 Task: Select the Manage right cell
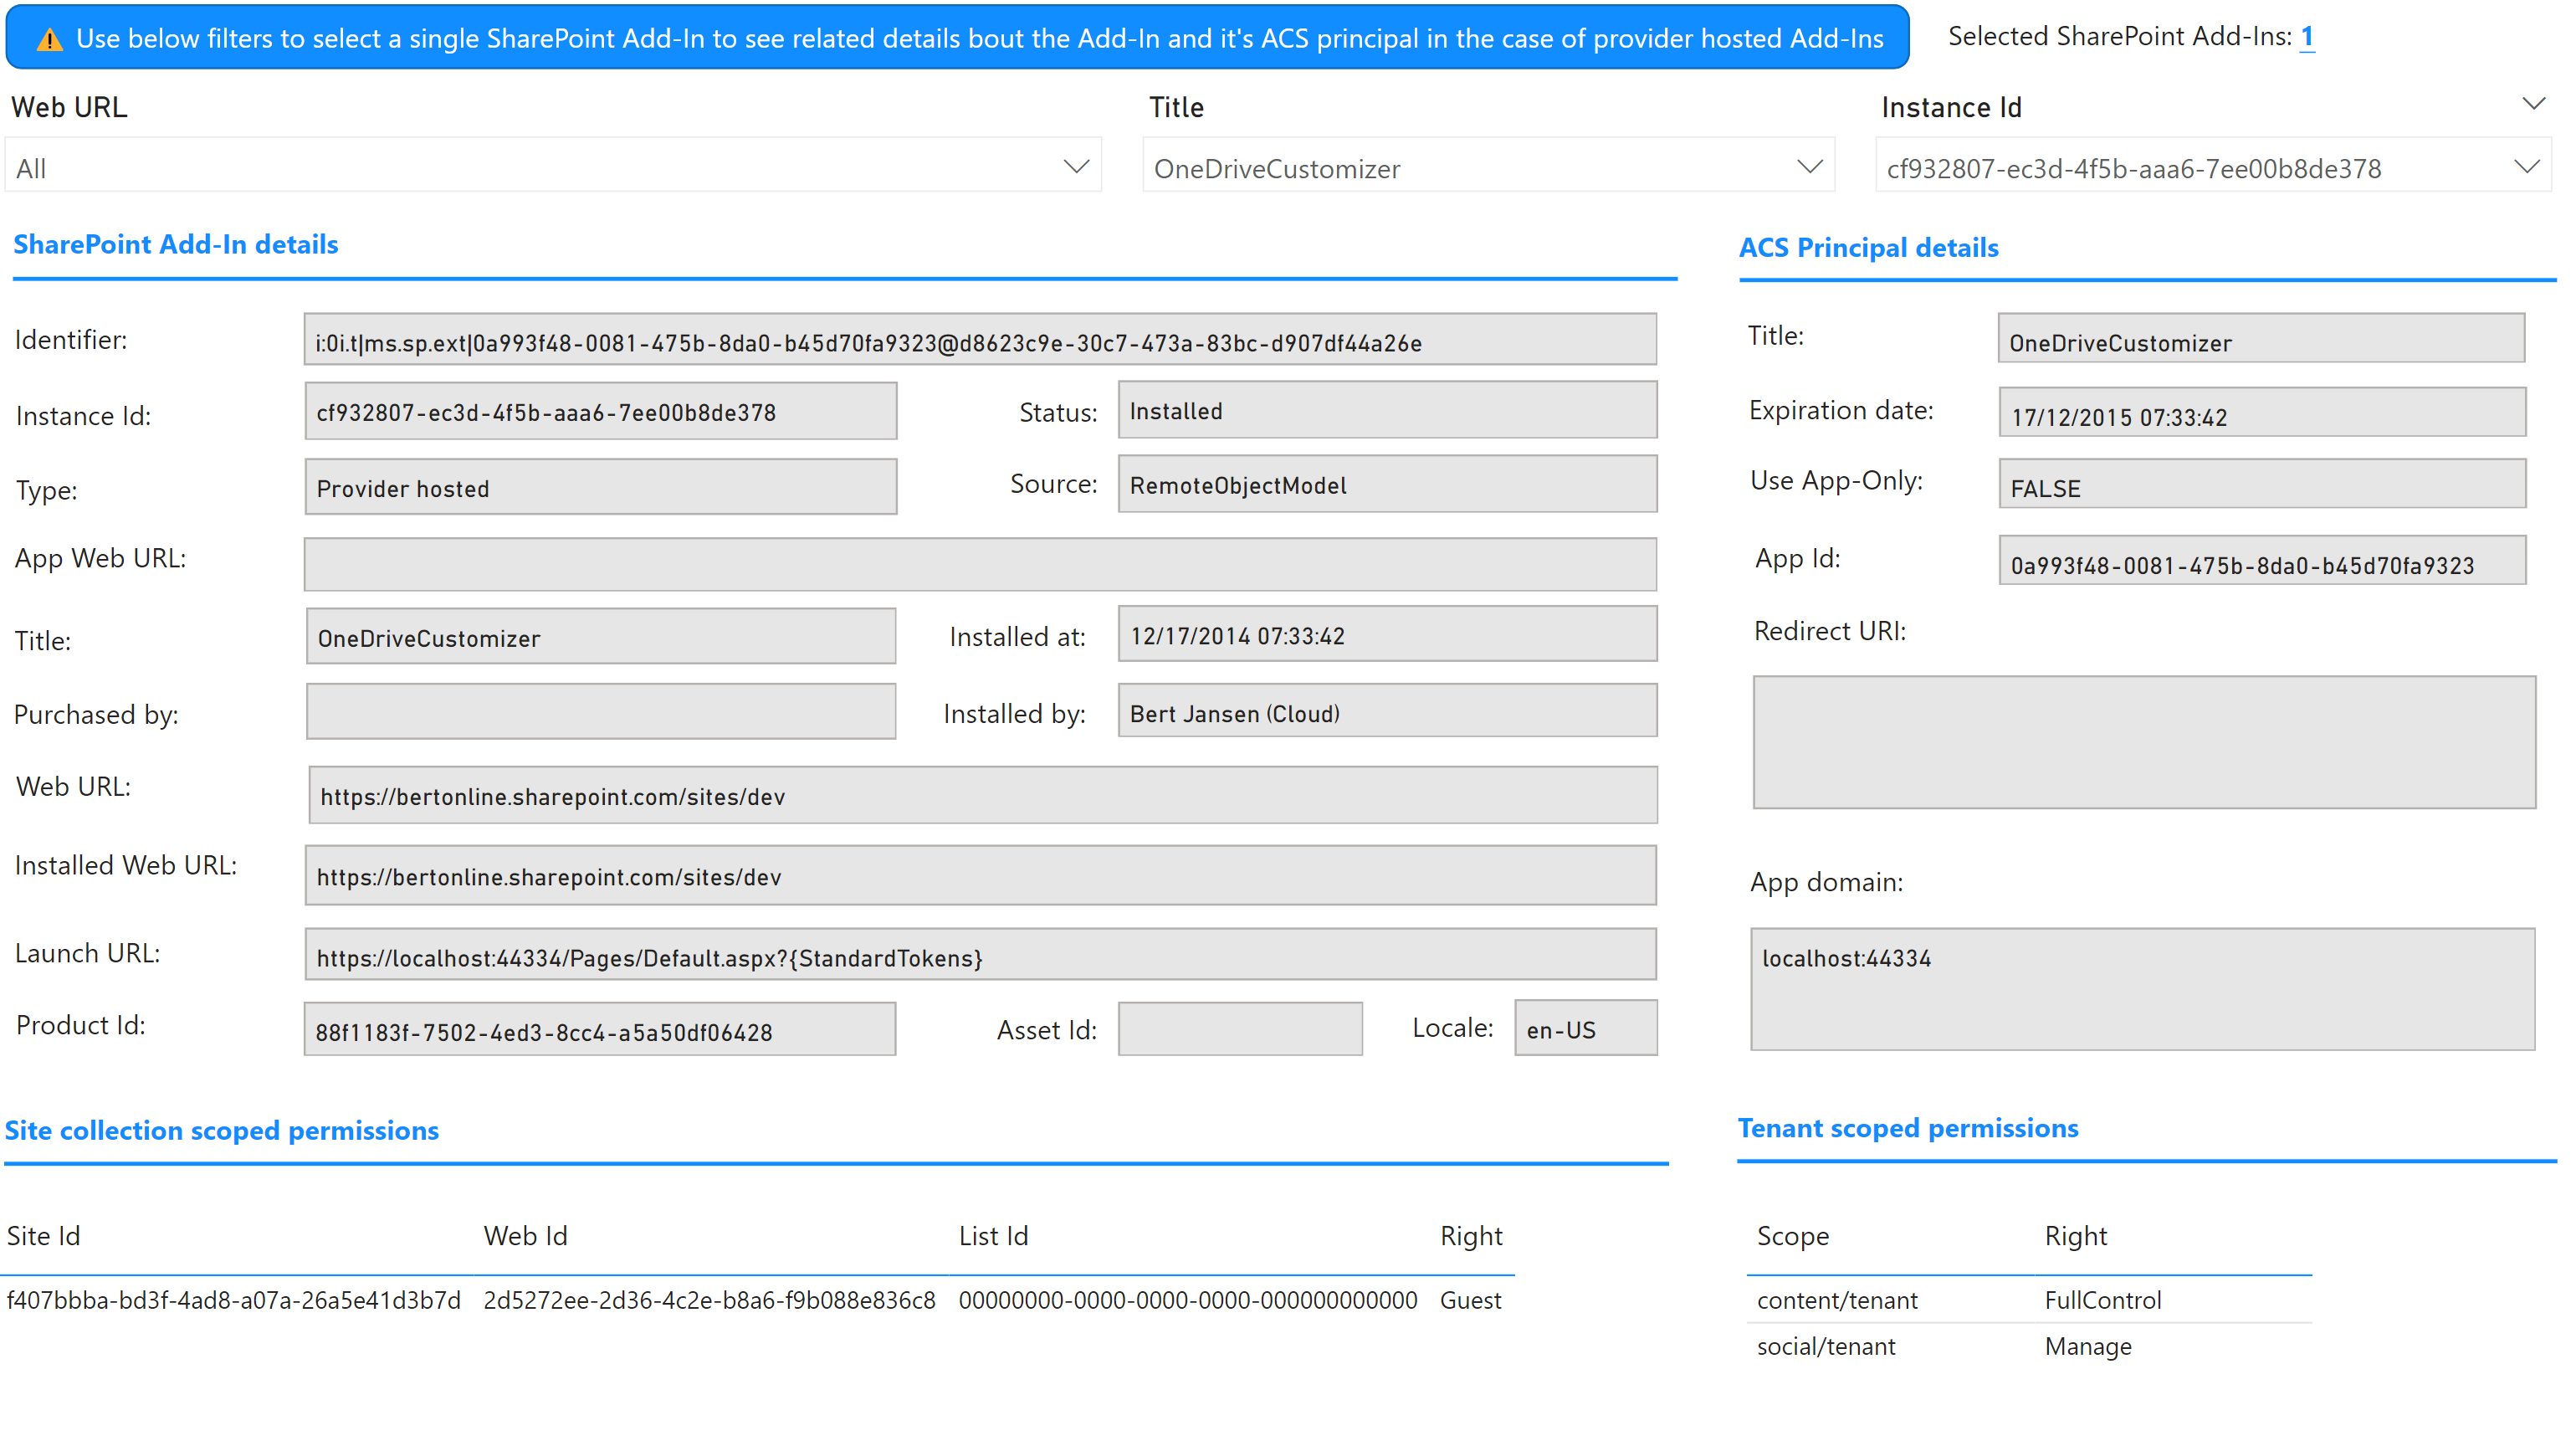(x=2088, y=1347)
